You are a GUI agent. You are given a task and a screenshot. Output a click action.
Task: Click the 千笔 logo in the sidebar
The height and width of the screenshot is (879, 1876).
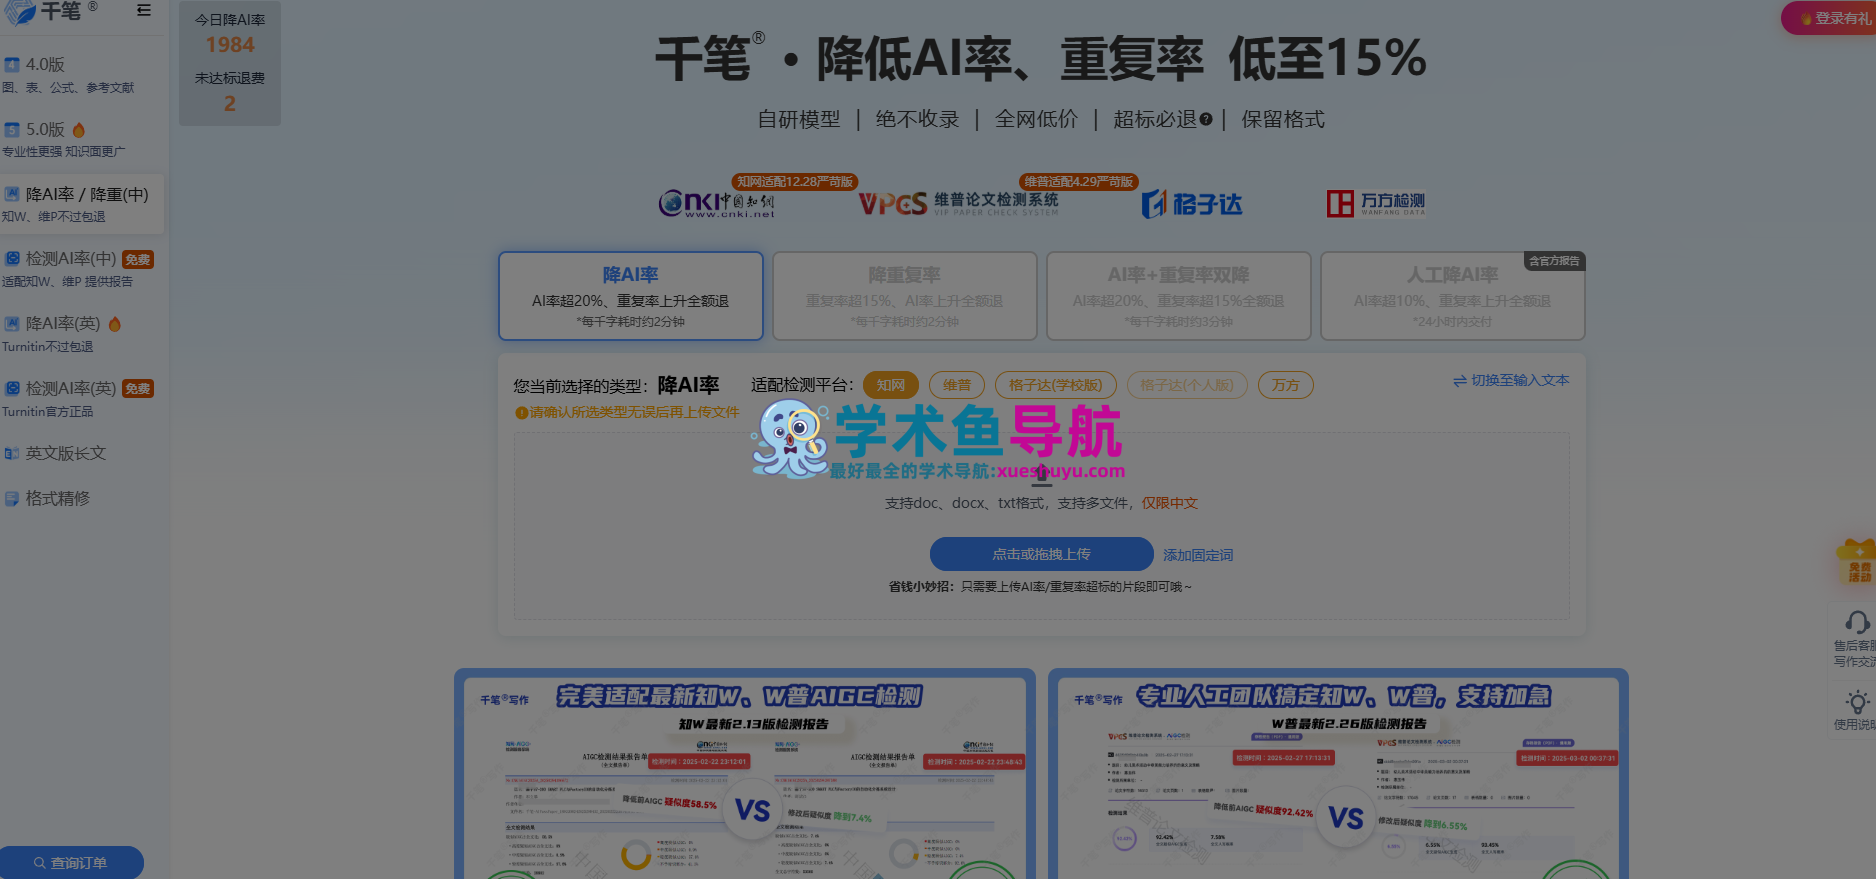point(51,11)
